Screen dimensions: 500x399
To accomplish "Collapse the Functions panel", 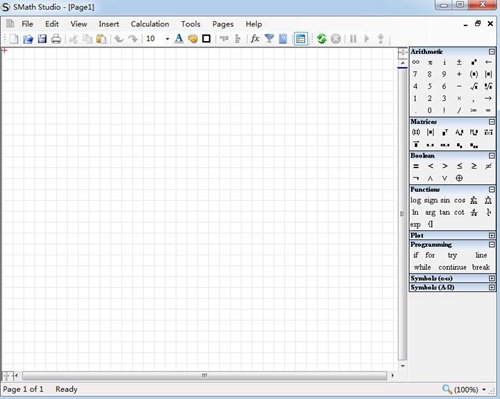I will (x=492, y=189).
